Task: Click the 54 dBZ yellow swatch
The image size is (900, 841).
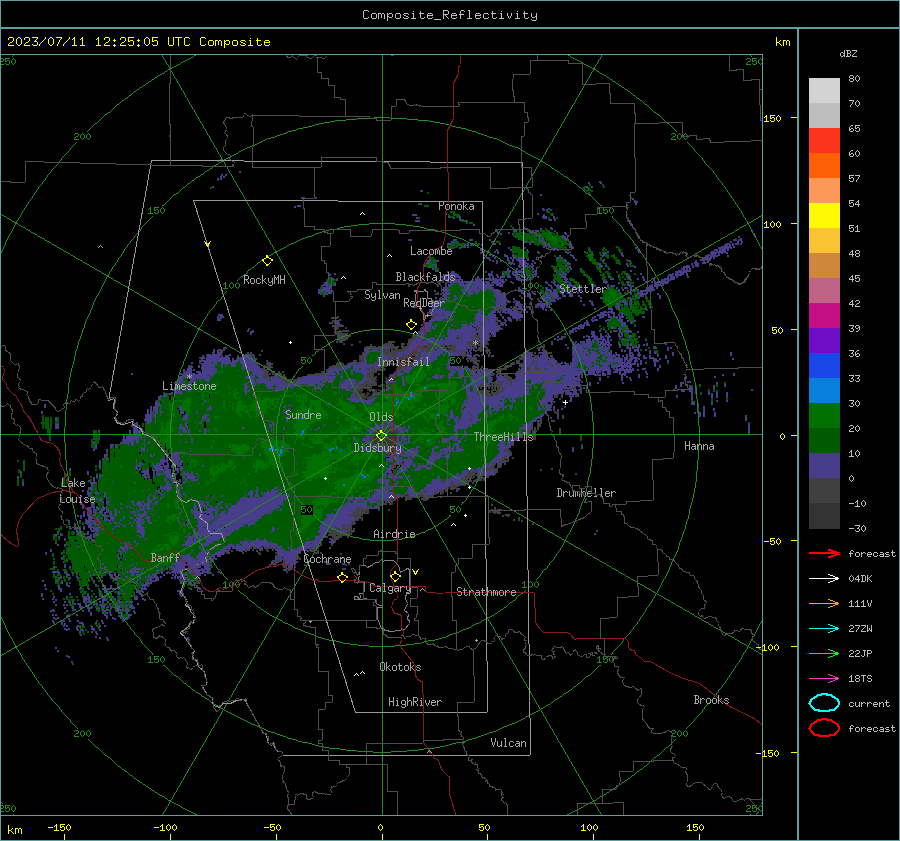Action: (824, 215)
